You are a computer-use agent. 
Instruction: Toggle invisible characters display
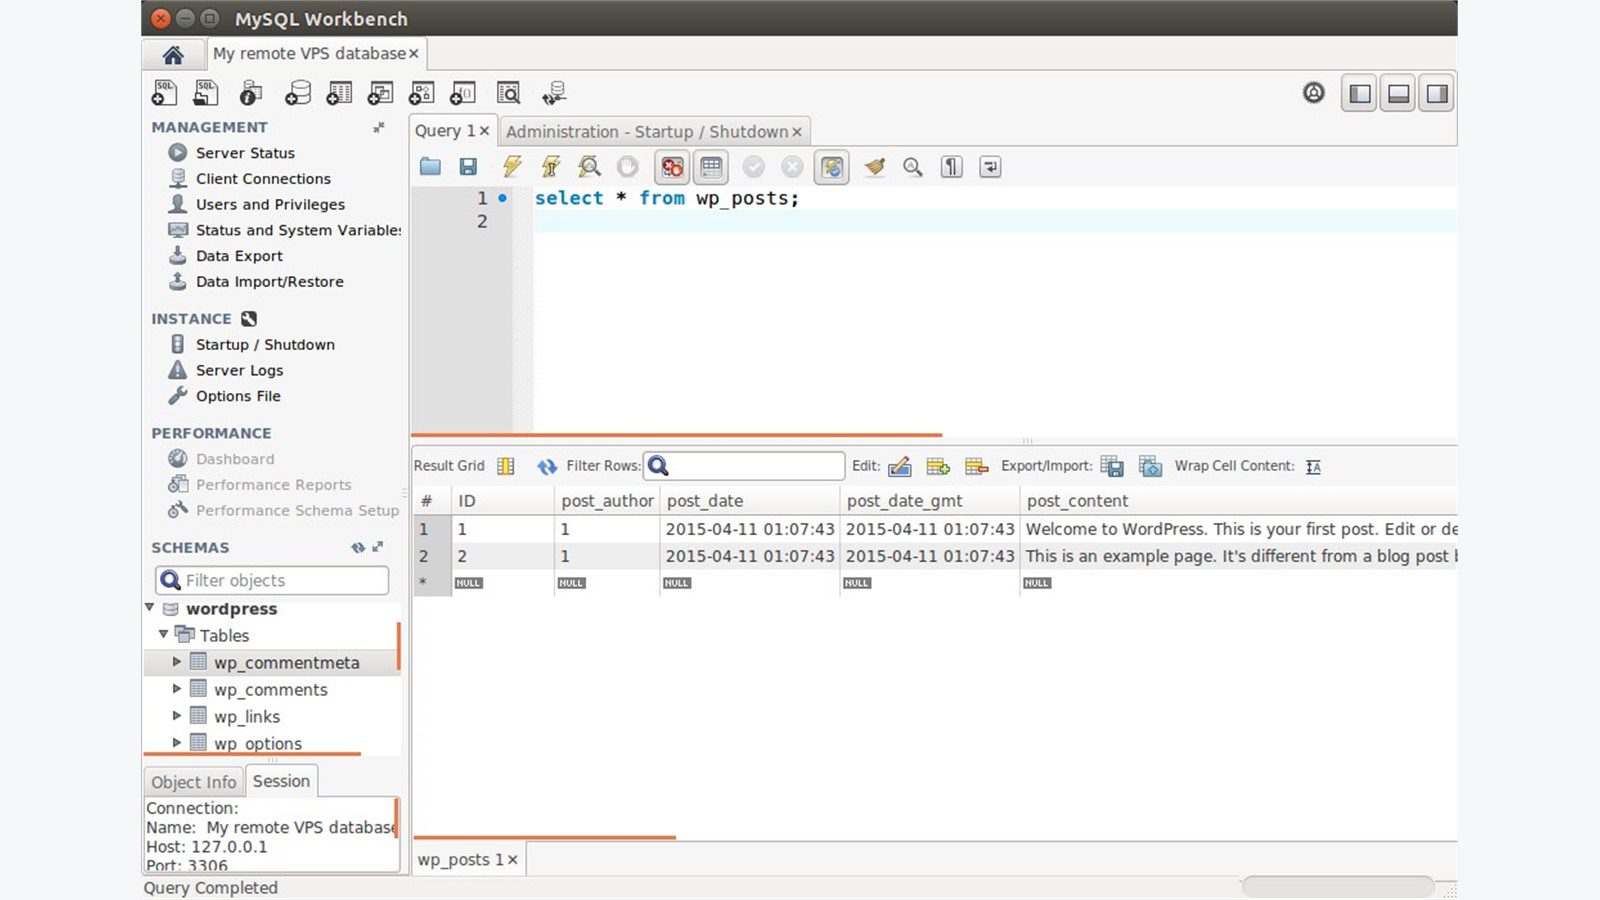pos(952,167)
